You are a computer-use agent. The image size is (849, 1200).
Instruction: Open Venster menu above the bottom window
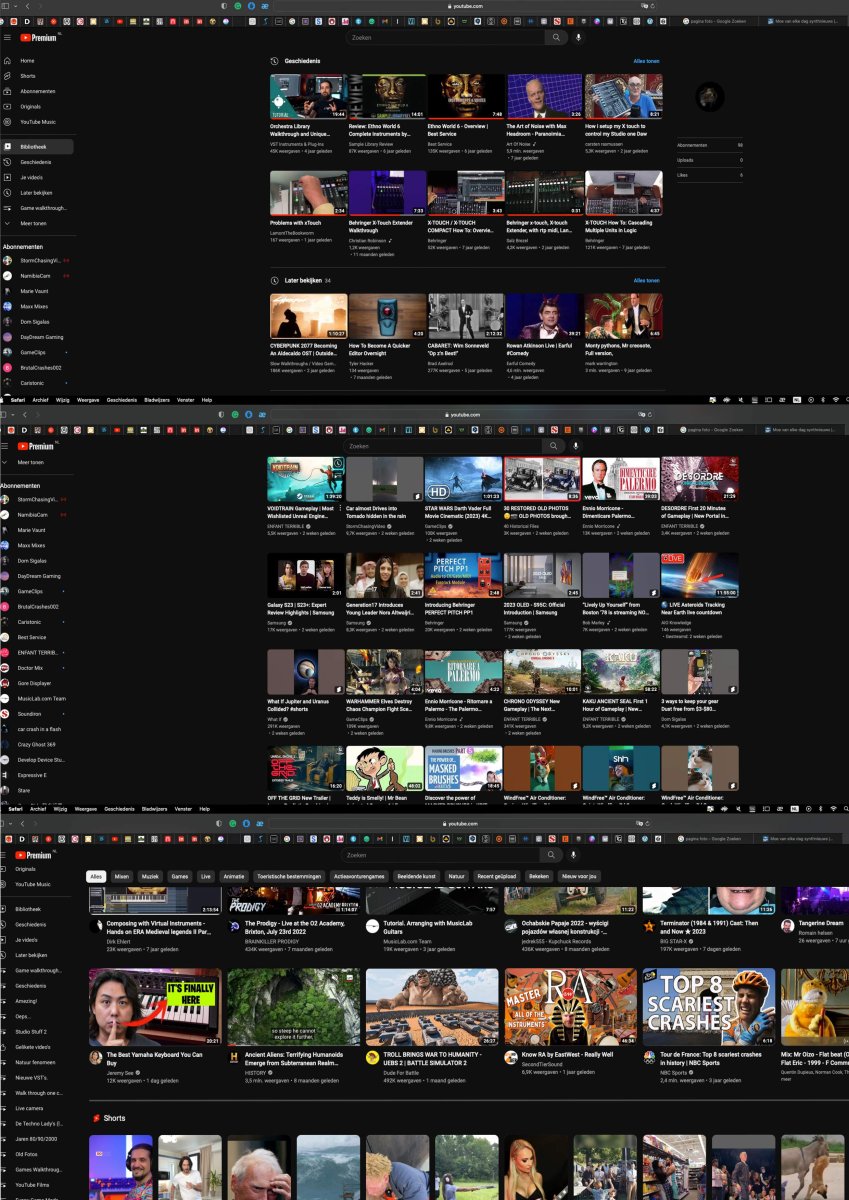(183, 808)
